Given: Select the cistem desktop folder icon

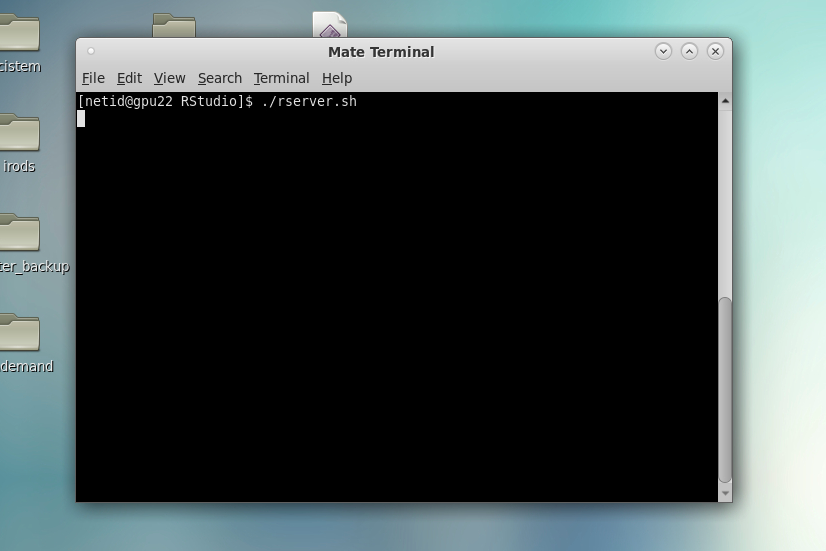Looking at the screenshot, I should pyautogui.click(x=19, y=32).
